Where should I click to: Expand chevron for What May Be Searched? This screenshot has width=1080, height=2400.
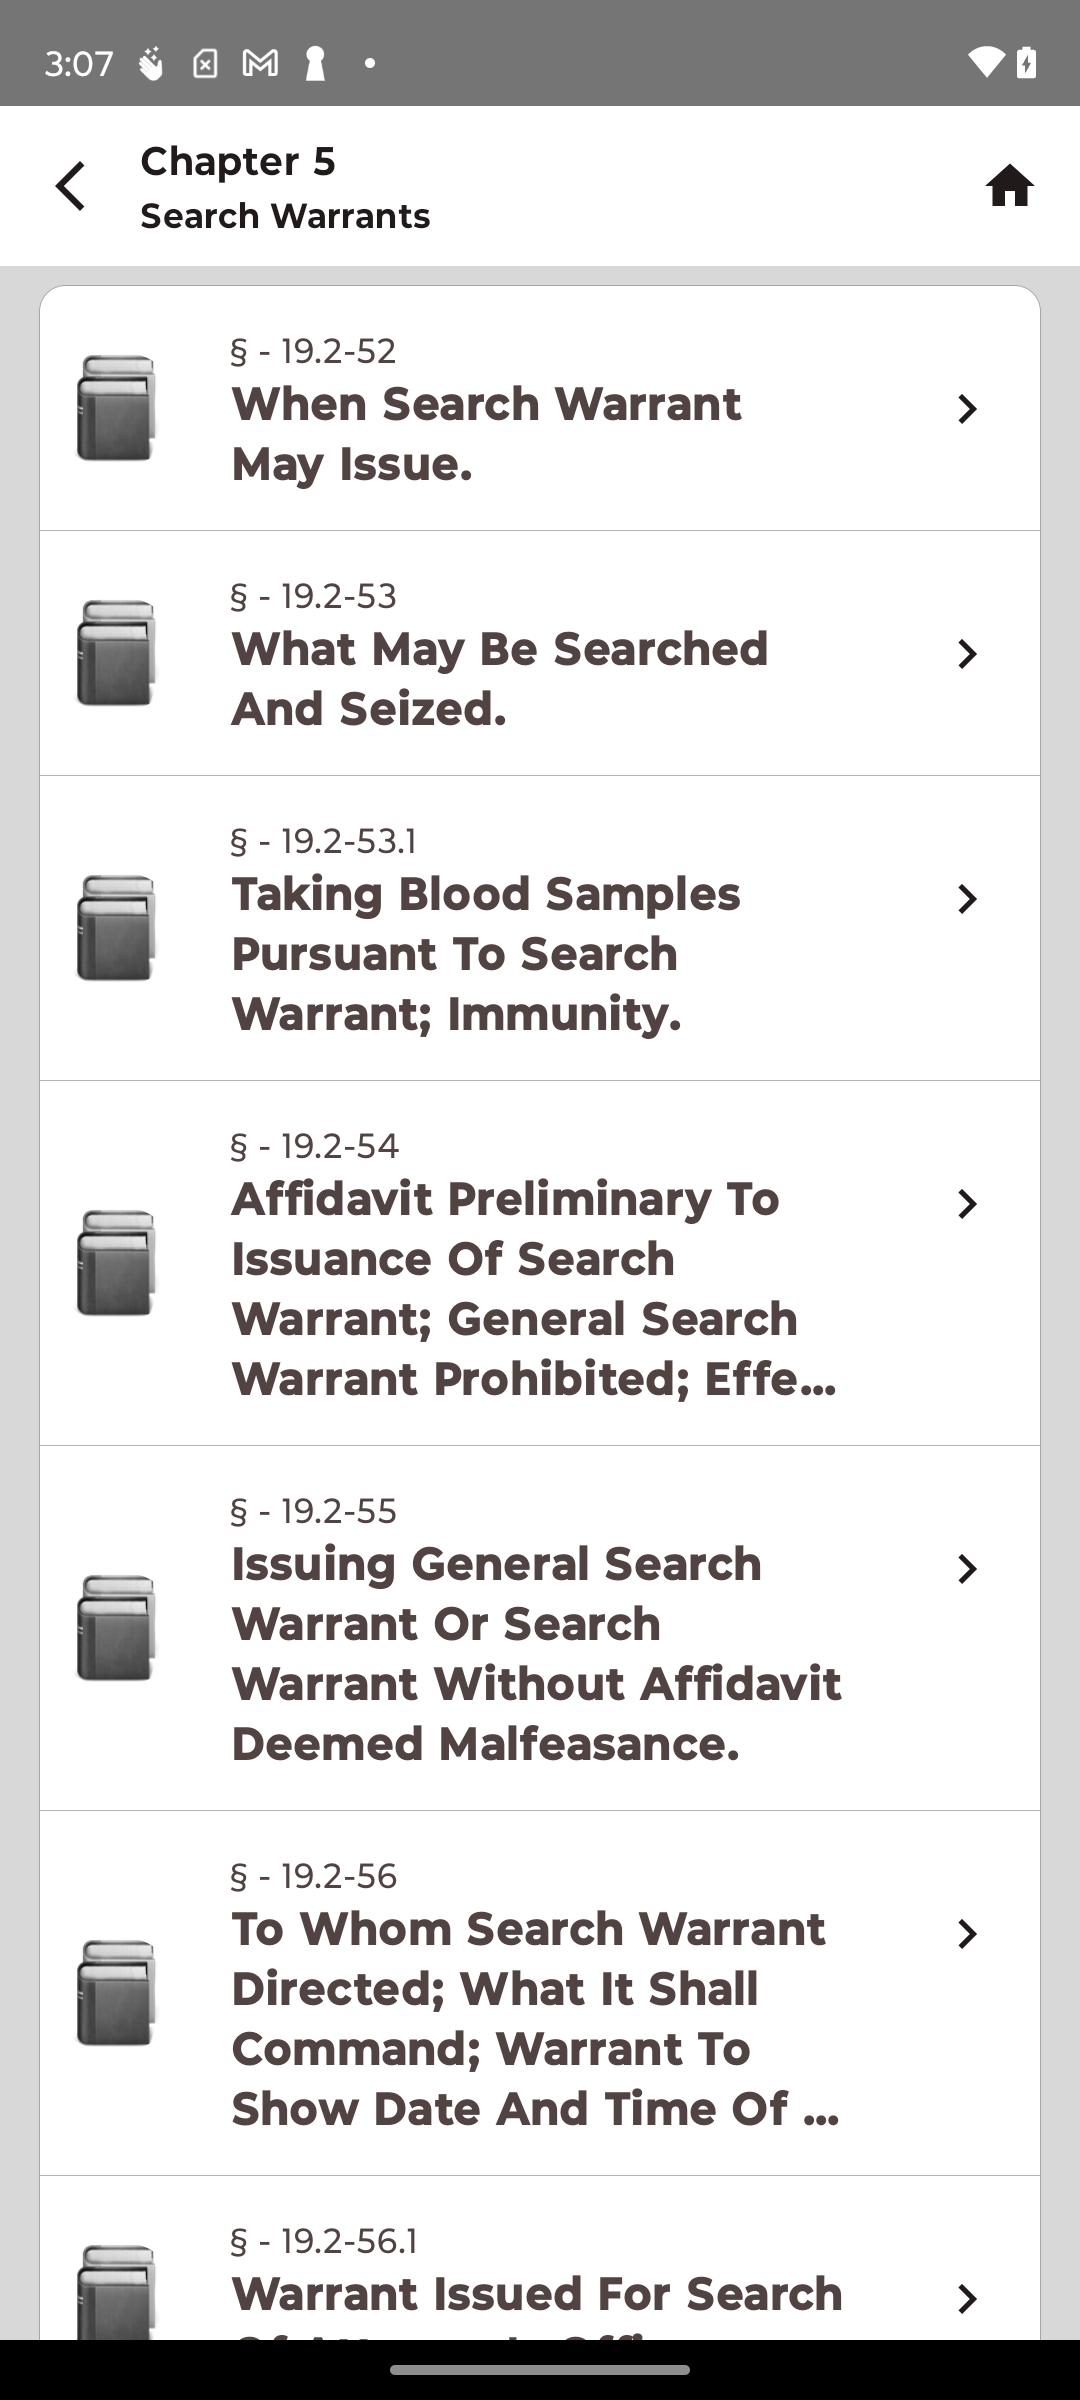966,654
